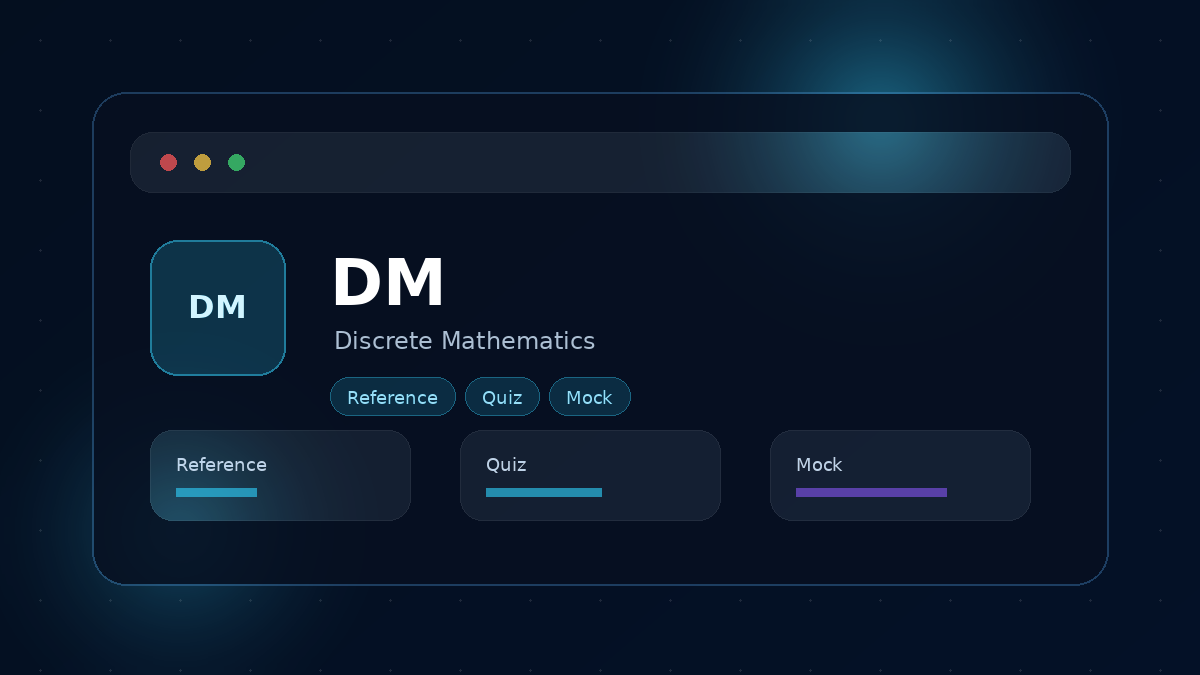The height and width of the screenshot is (675, 1200).
Task: Click the purple Mock progress bar
Action: (x=871, y=492)
